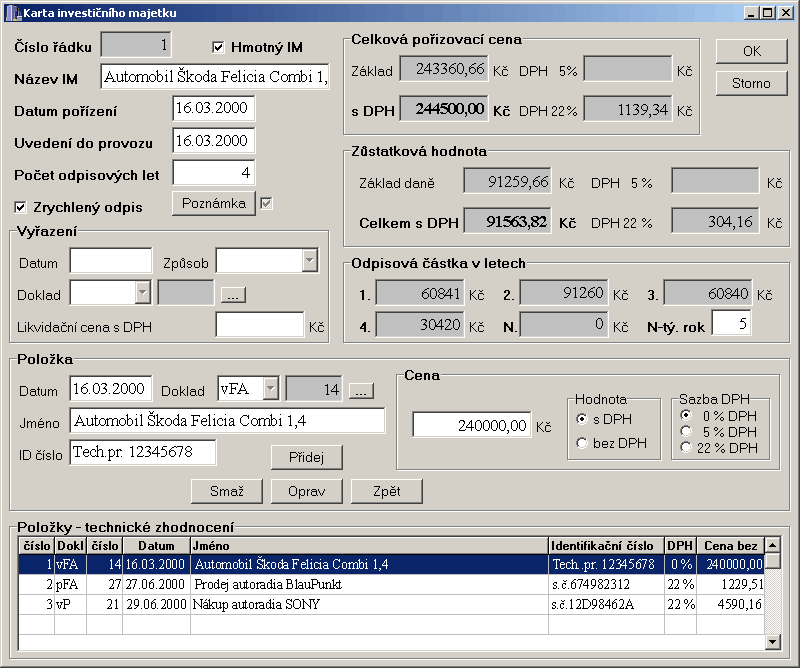Click the Základ value 243360,66
The height and width of the screenshot is (668, 800).
coord(443,68)
